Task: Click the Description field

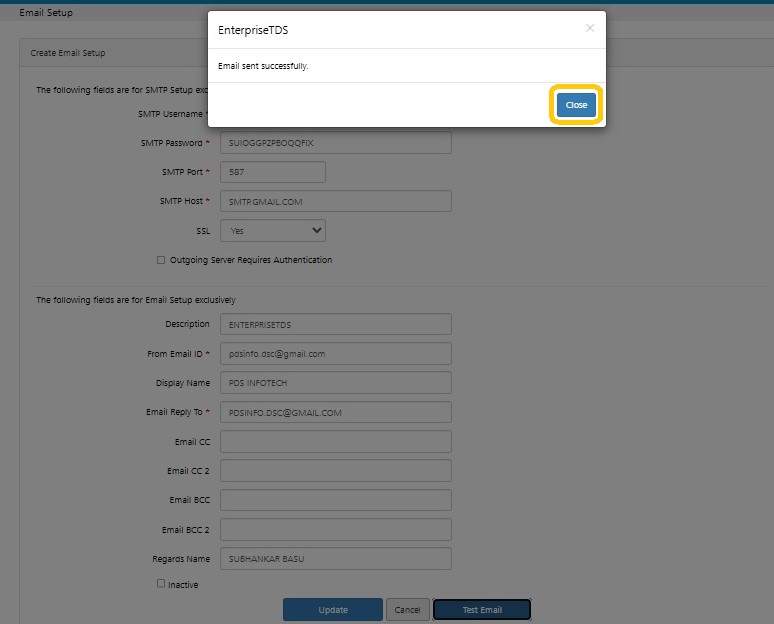Action: click(x=335, y=324)
